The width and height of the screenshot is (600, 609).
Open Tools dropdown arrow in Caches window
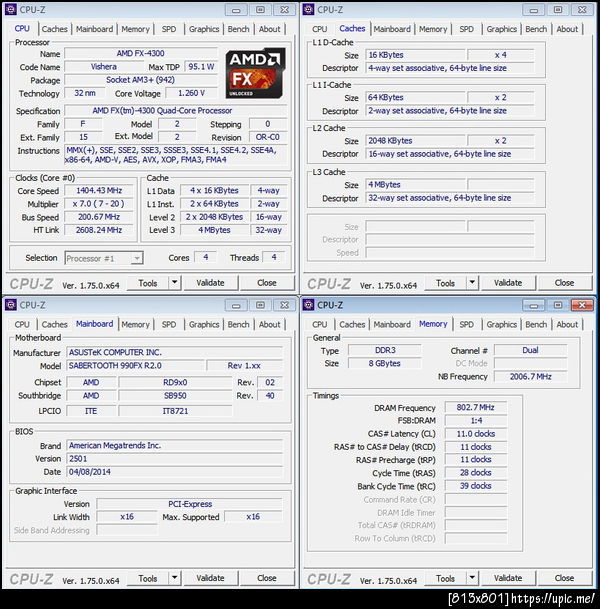(x=472, y=283)
